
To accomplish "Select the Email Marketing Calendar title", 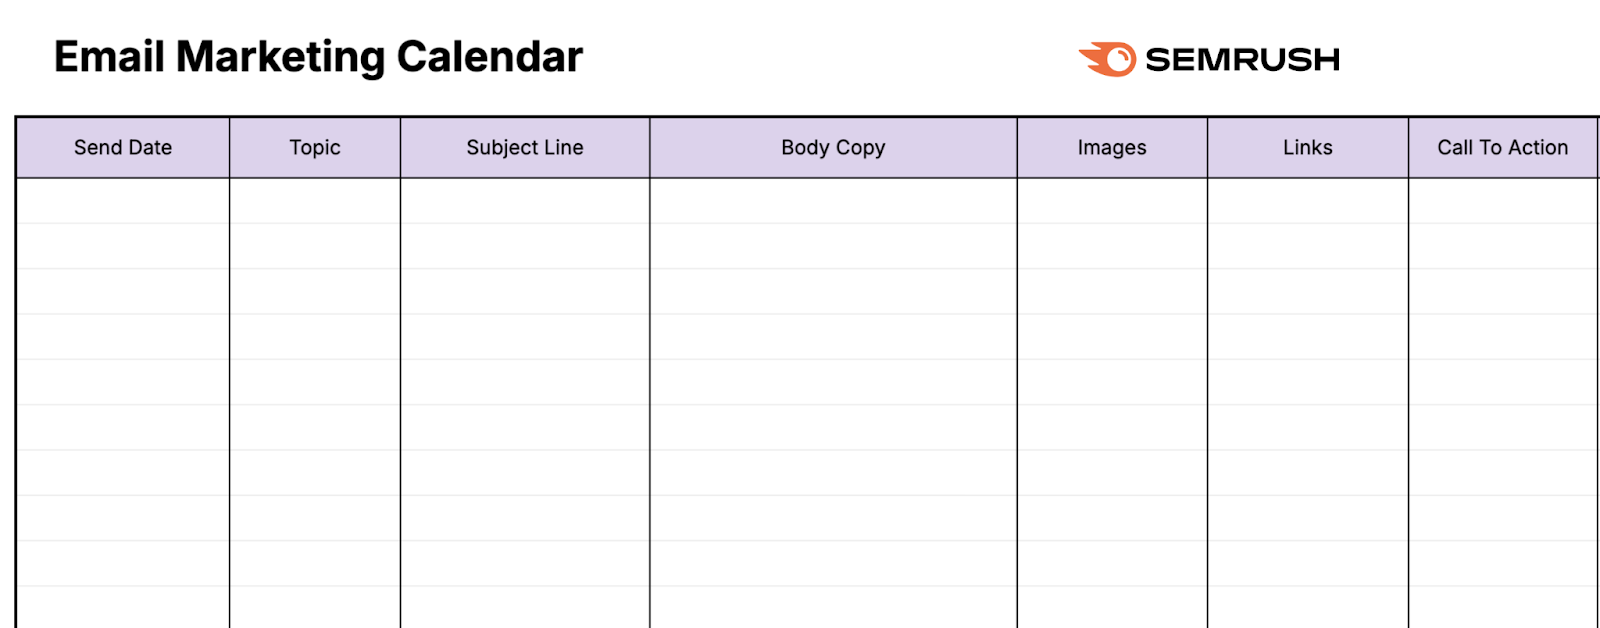I will tap(318, 57).
